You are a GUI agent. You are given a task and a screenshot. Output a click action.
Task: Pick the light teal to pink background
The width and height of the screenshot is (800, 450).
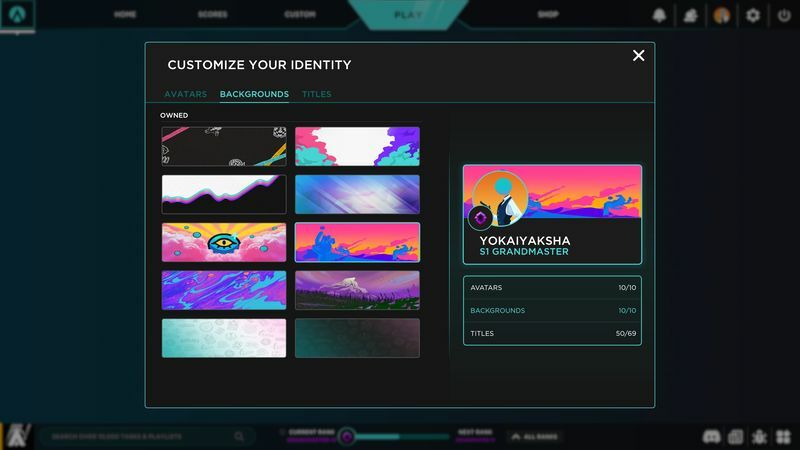click(x=224, y=338)
